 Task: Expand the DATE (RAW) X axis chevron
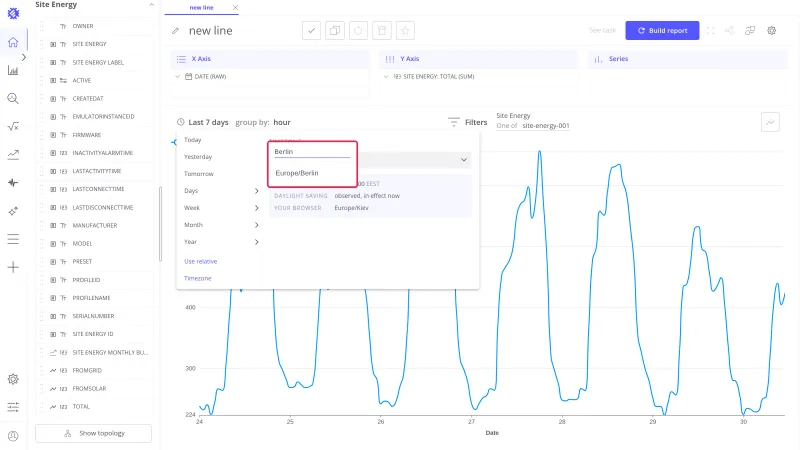coord(178,77)
